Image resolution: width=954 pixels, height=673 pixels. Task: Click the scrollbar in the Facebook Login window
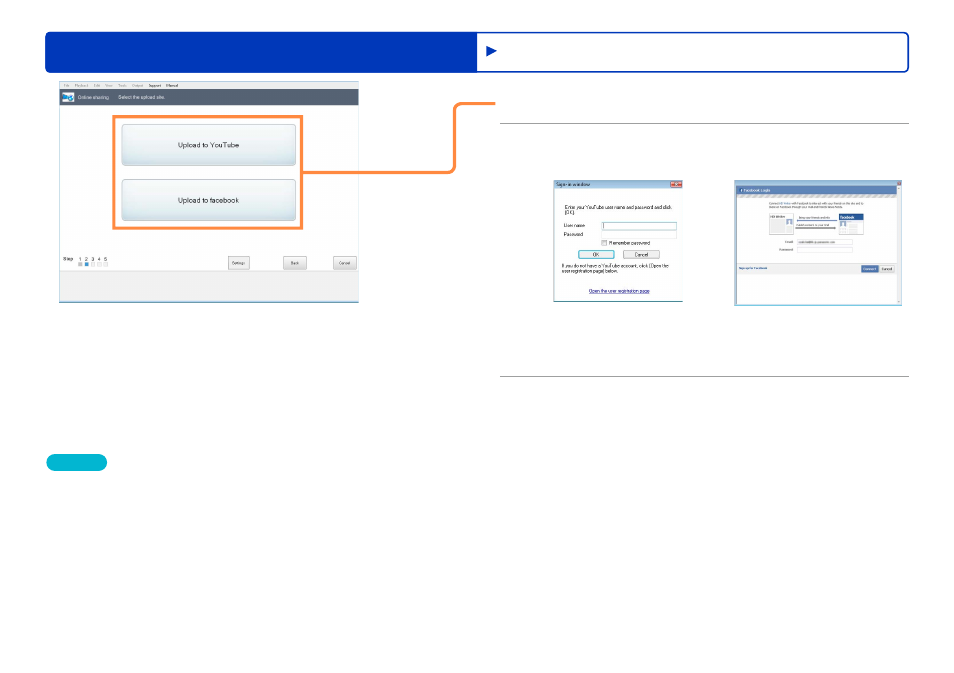click(x=899, y=245)
